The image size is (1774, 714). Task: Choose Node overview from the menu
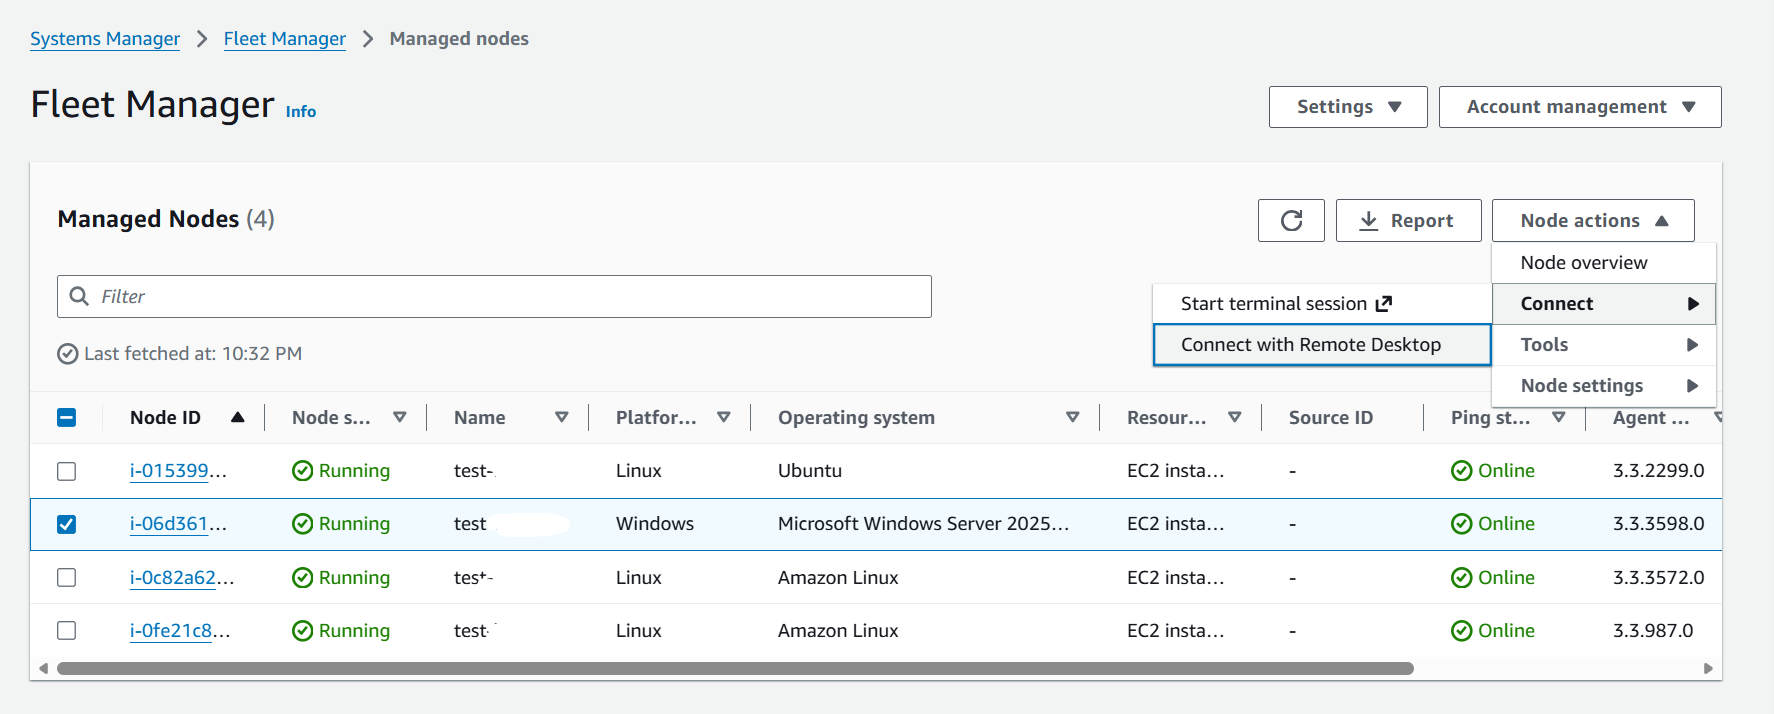pos(1604,263)
